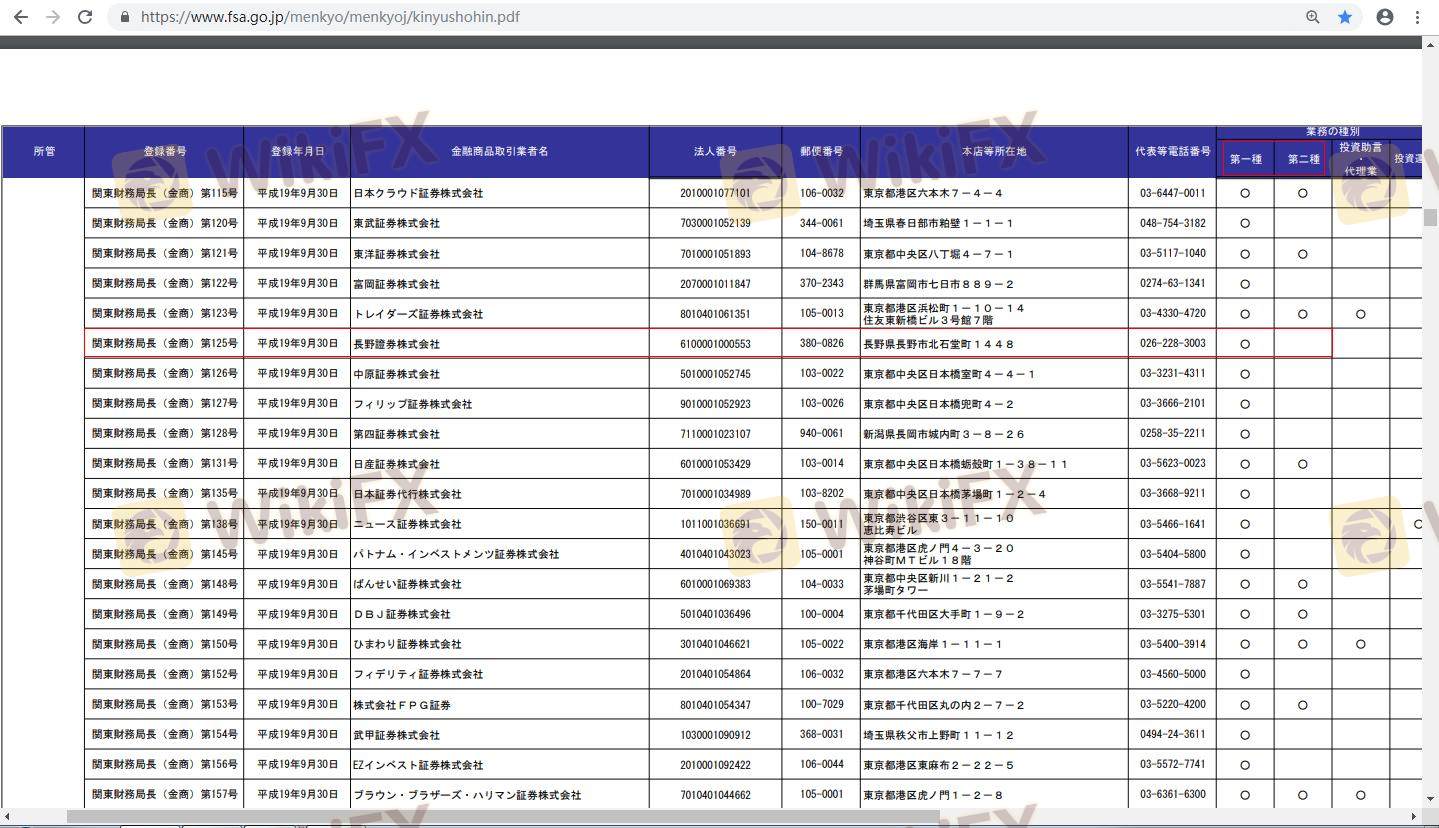This screenshot has height=828, width=1439.
Task: Click the browser forward arrow
Action: click(53, 17)
